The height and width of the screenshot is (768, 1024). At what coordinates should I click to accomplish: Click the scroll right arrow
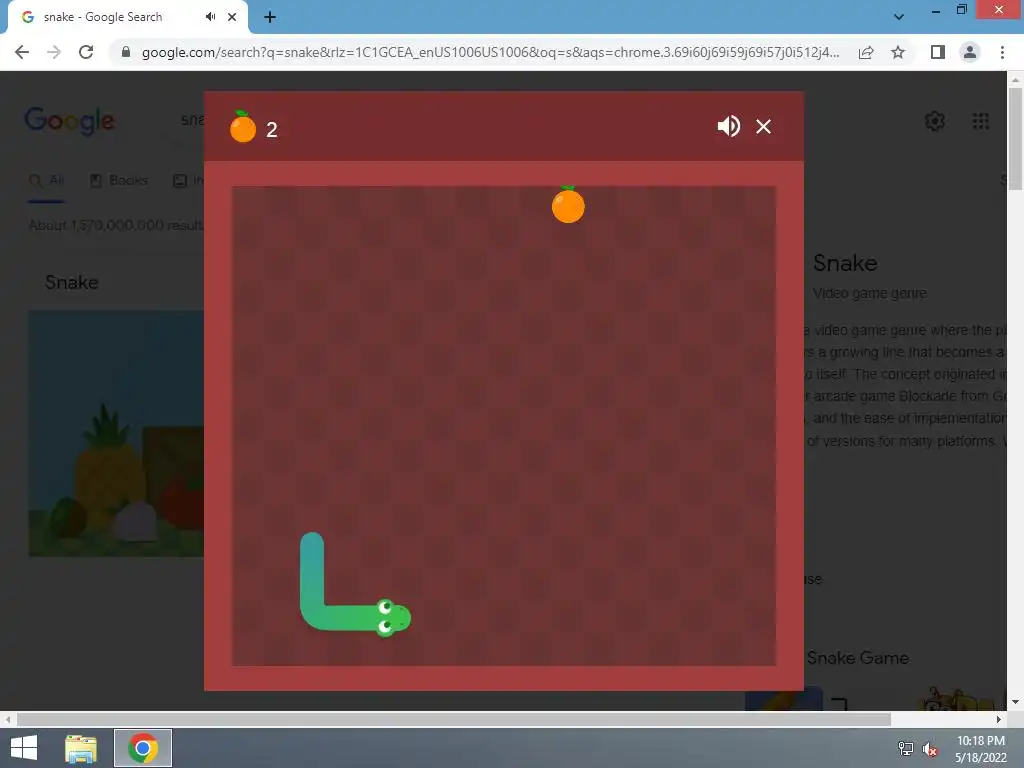[x=999, y=719]
